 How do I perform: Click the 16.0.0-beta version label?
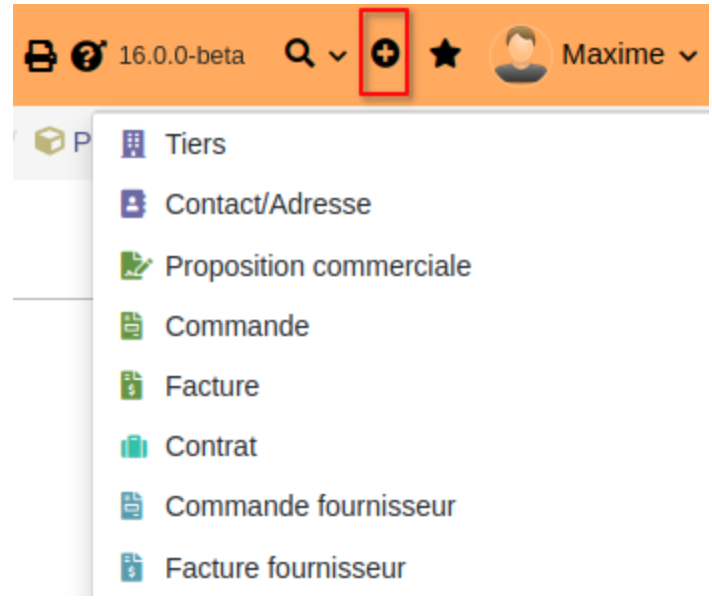click(x=182, y=56)
